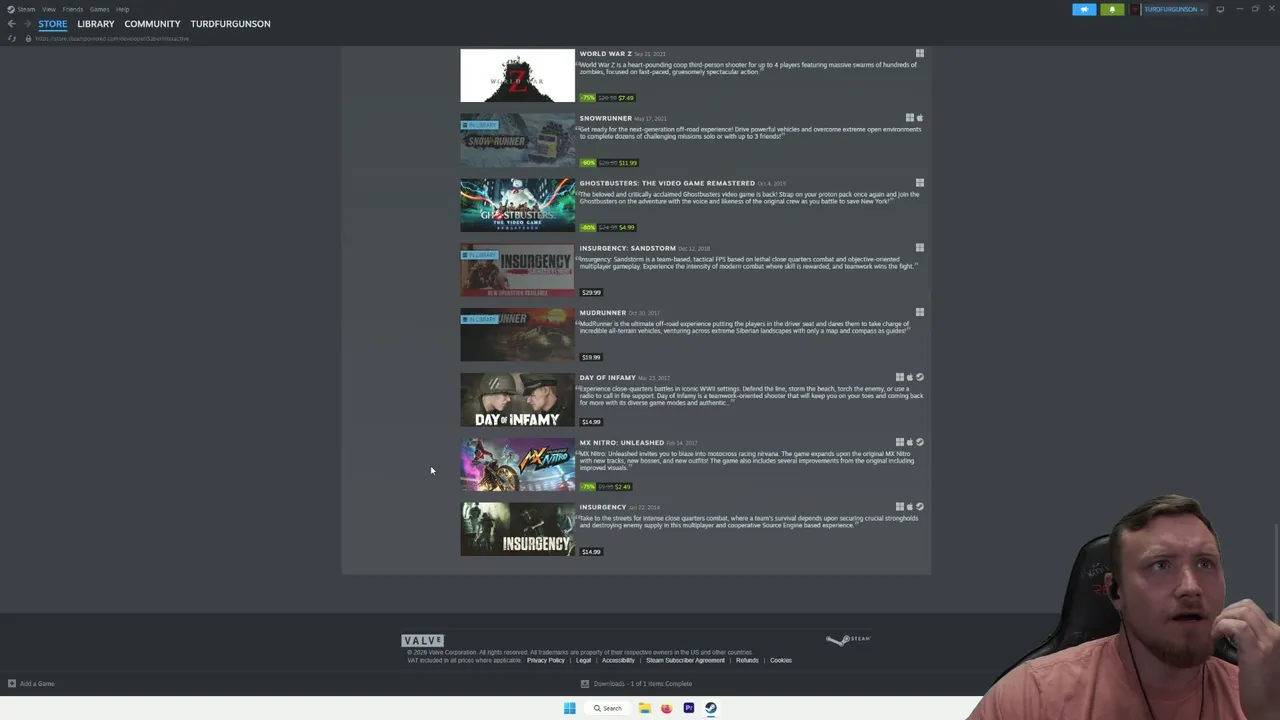Expand the TURDFURGUNSON account dropdown

pyautogui.click(x=1174, y=9)
